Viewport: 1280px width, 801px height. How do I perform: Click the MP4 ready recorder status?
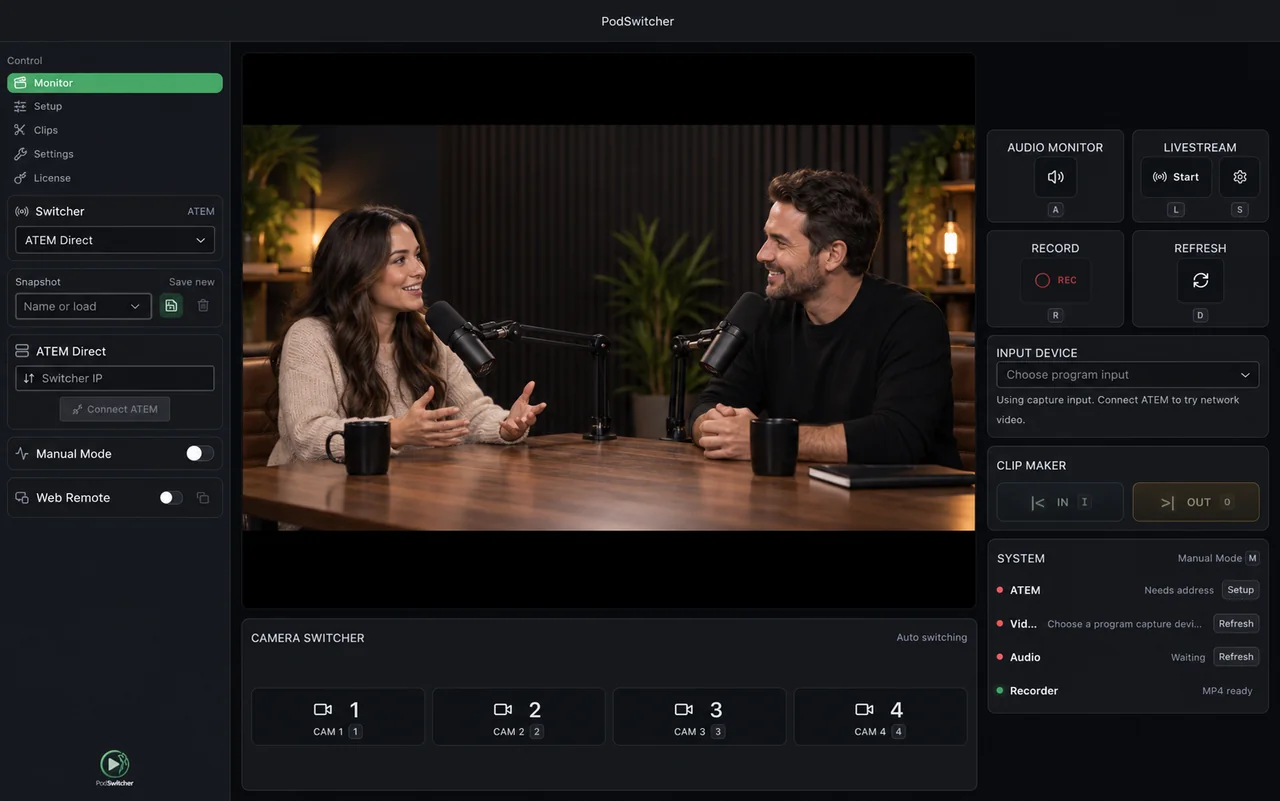tap(1227, 691)
